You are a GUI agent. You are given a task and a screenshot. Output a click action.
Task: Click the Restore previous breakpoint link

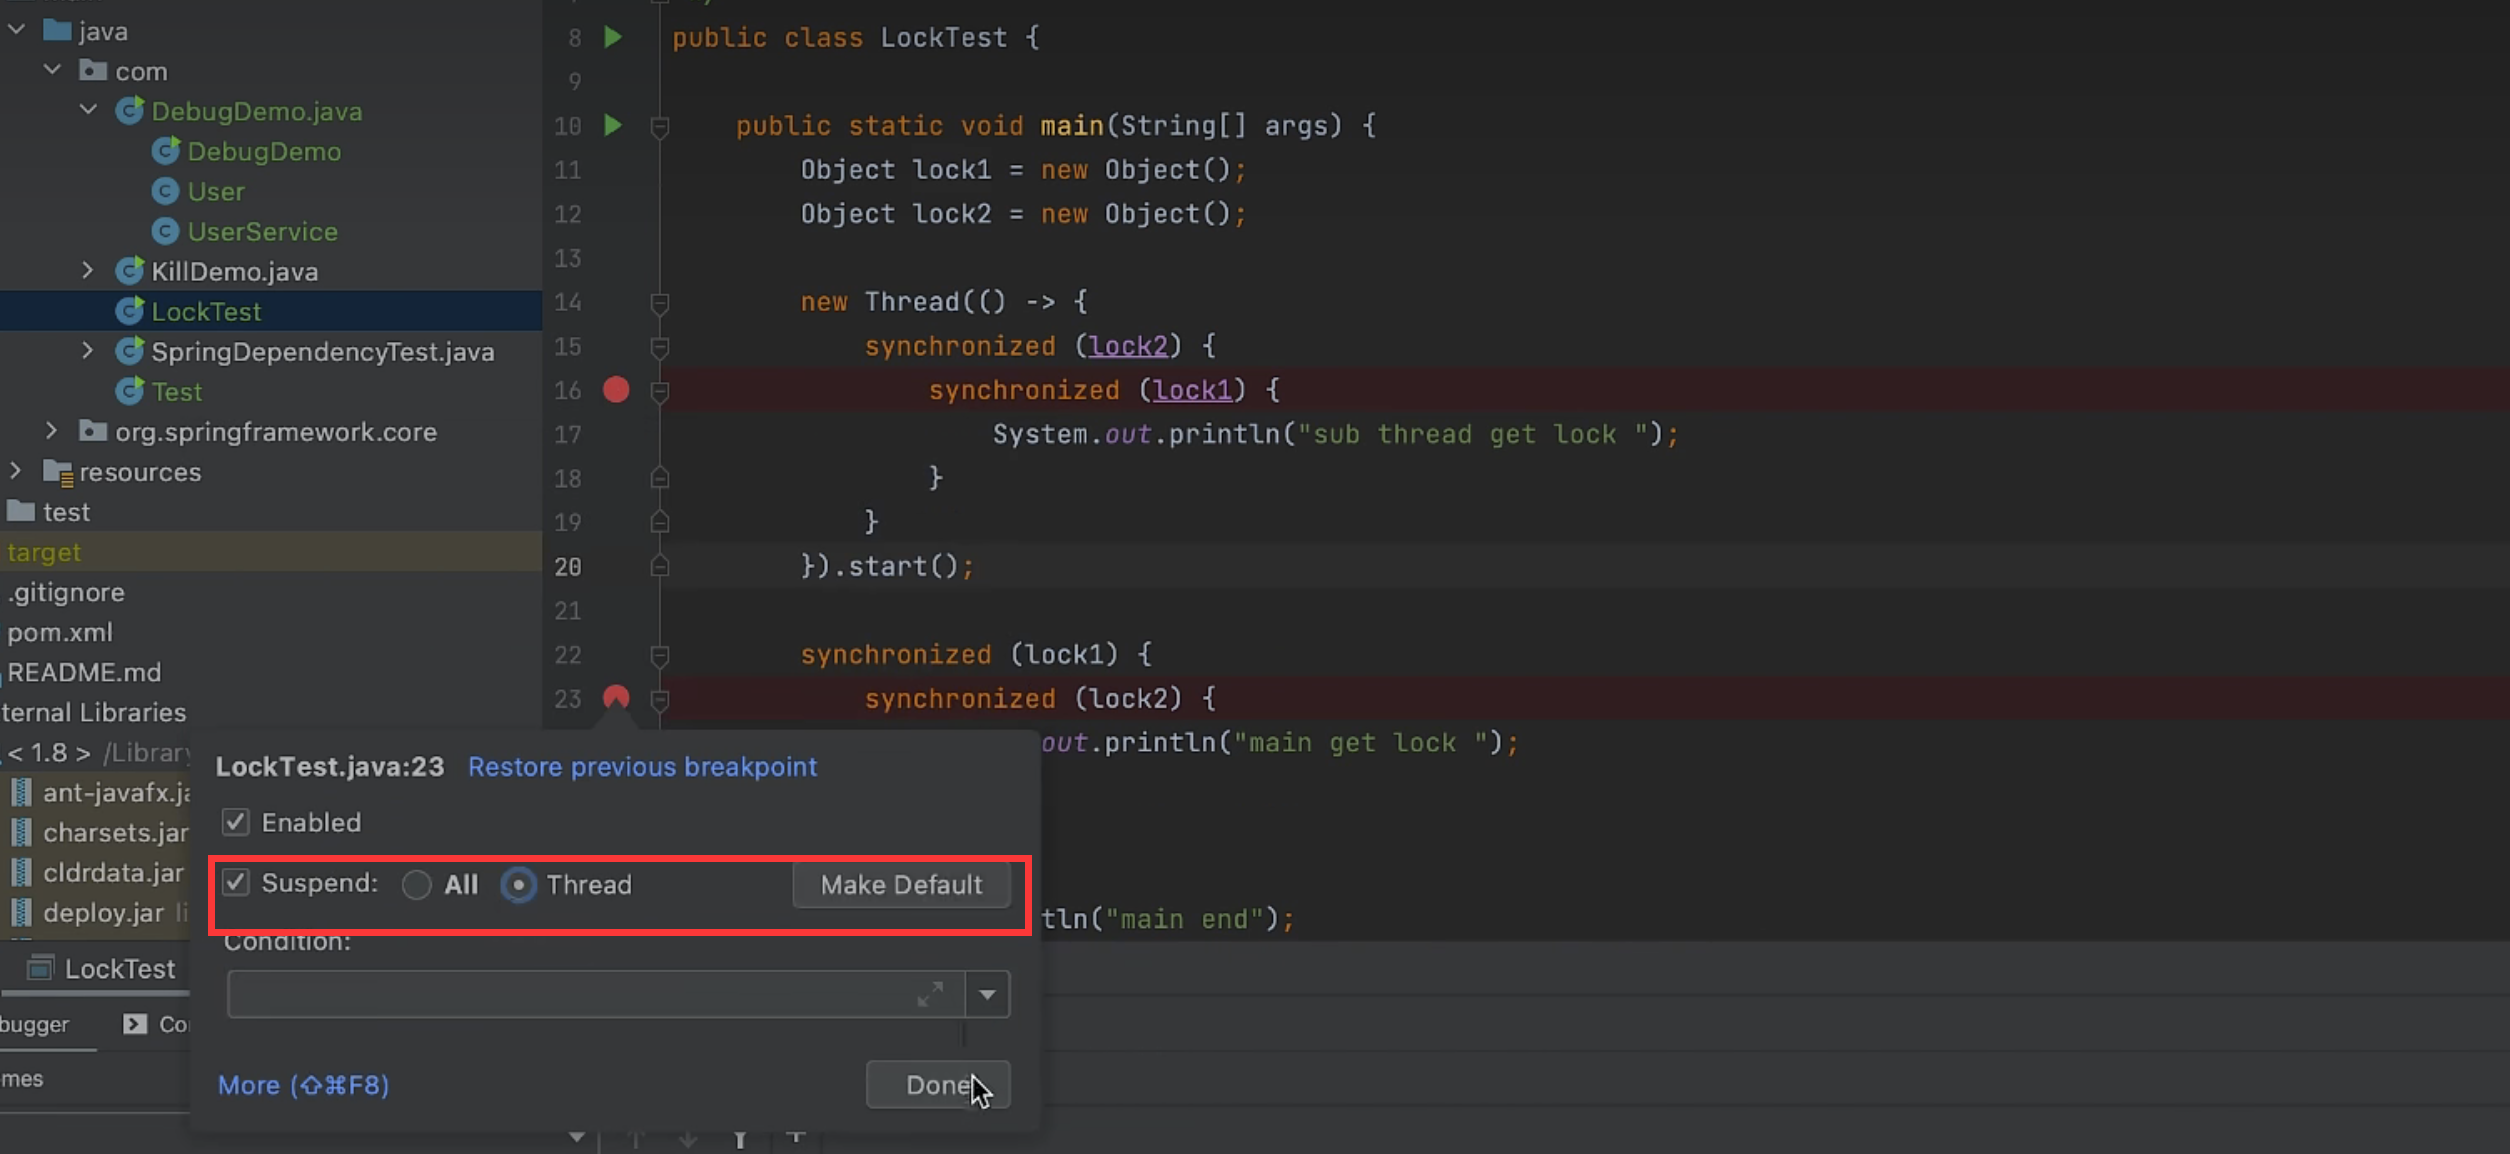642,767
